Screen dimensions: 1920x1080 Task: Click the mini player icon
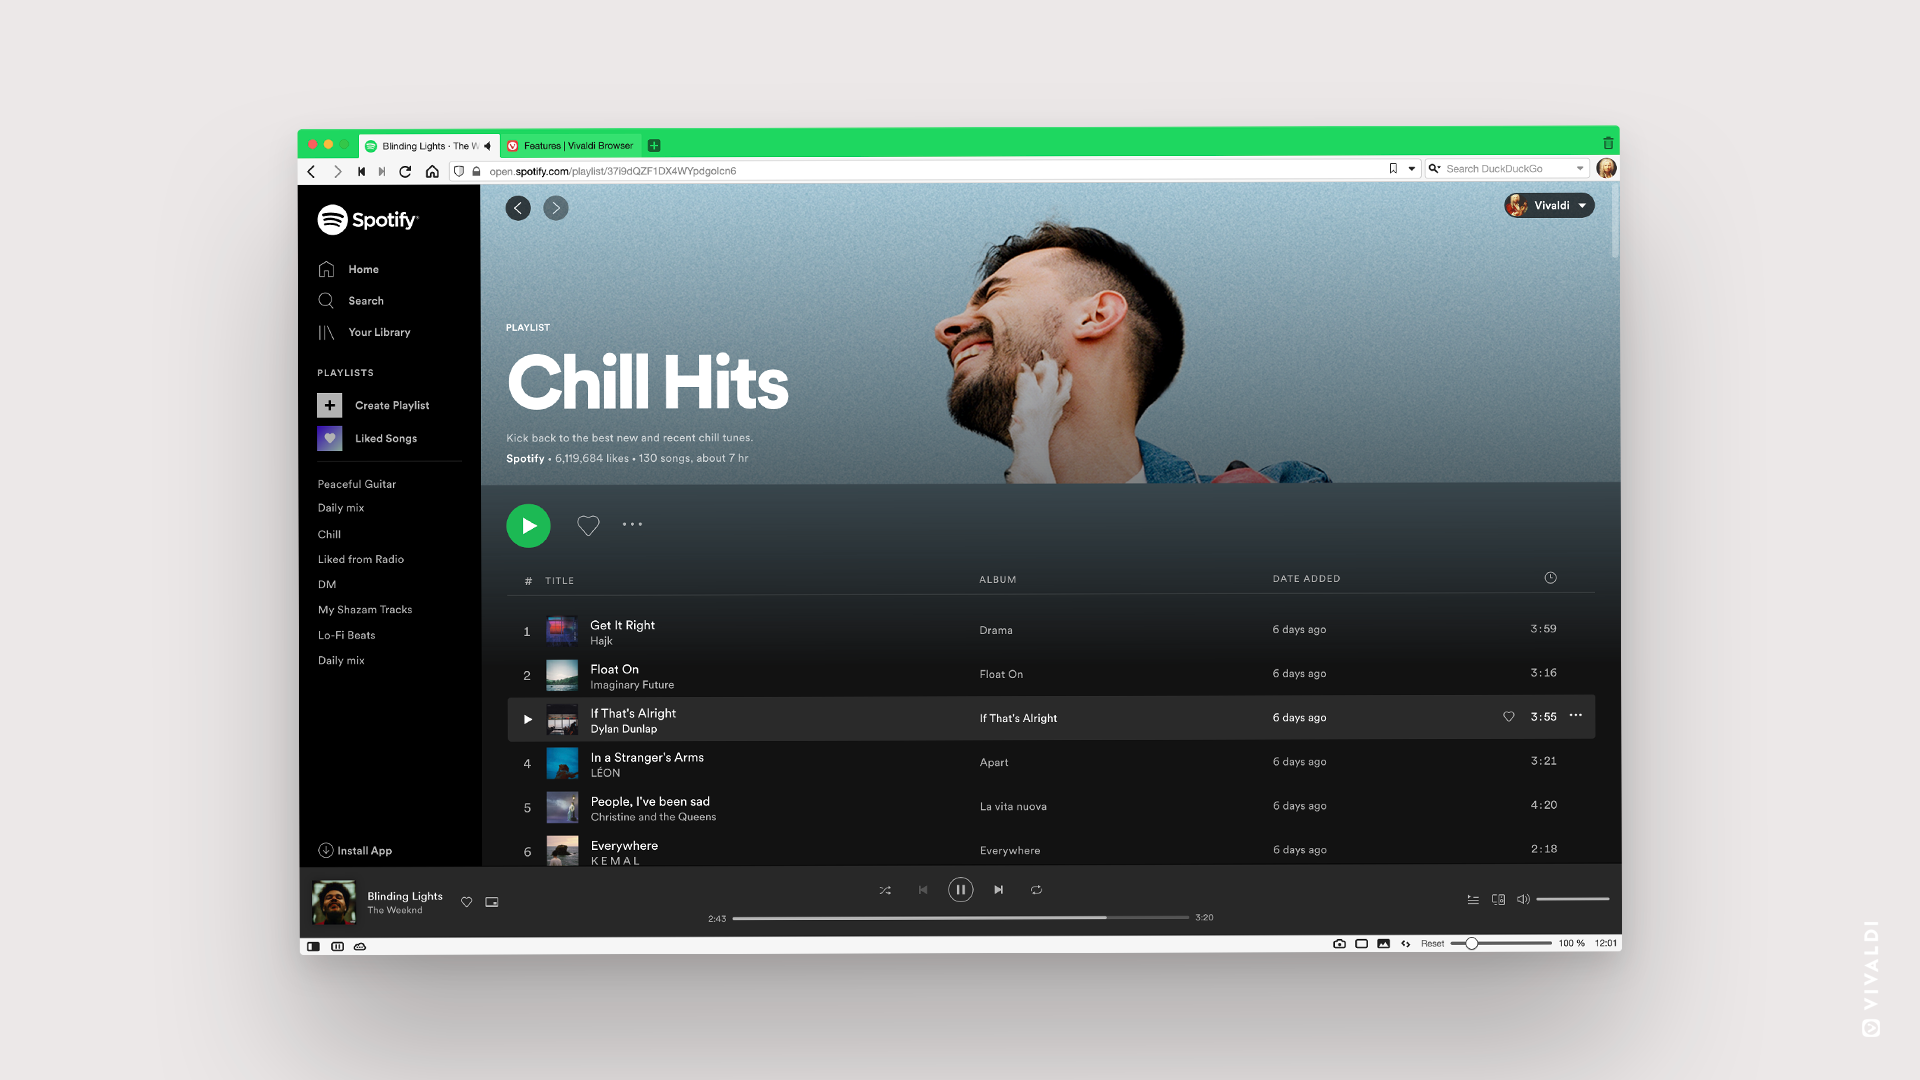click(x=493, y=899)
